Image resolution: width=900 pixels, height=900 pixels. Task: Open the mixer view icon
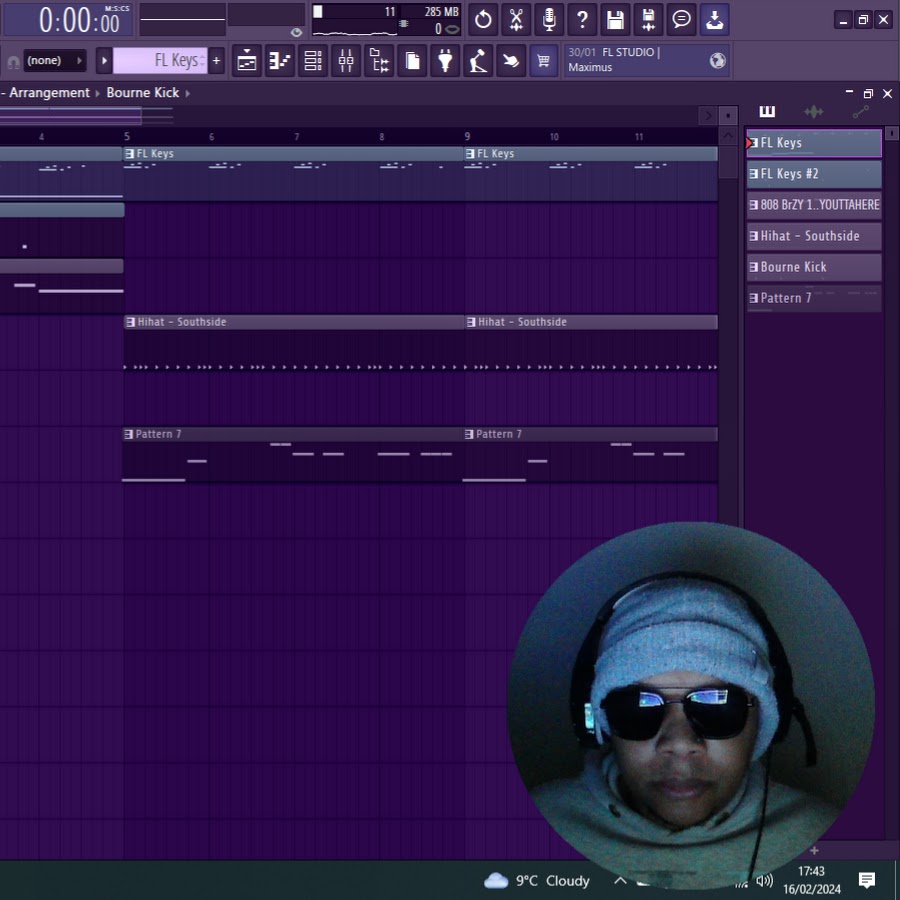pyautogui.click(x=346, y=60)
